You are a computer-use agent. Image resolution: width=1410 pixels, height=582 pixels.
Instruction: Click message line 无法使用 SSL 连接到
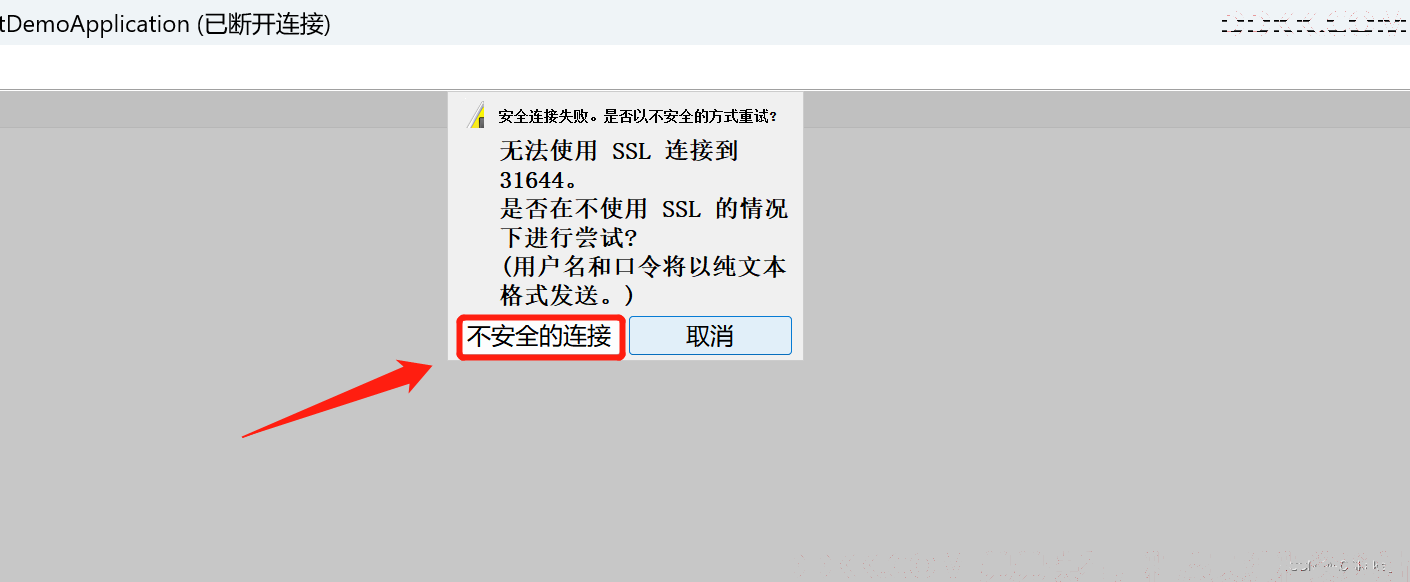pos(619,151)
